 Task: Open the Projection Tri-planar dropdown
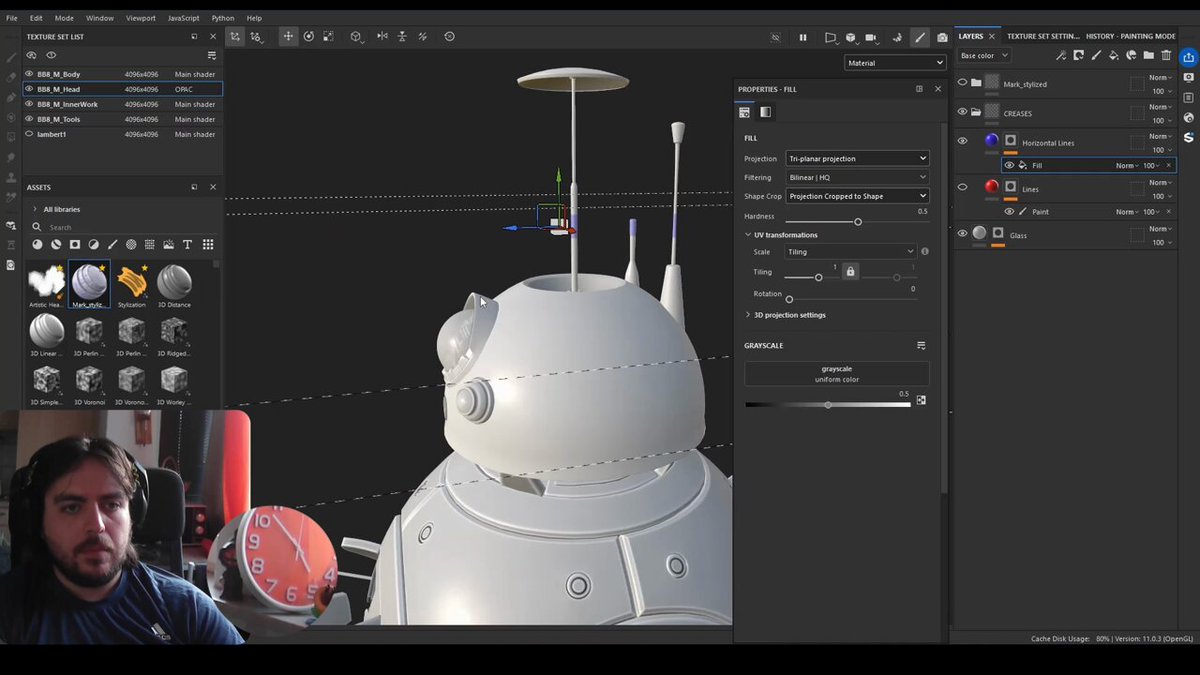pos(857,158)
